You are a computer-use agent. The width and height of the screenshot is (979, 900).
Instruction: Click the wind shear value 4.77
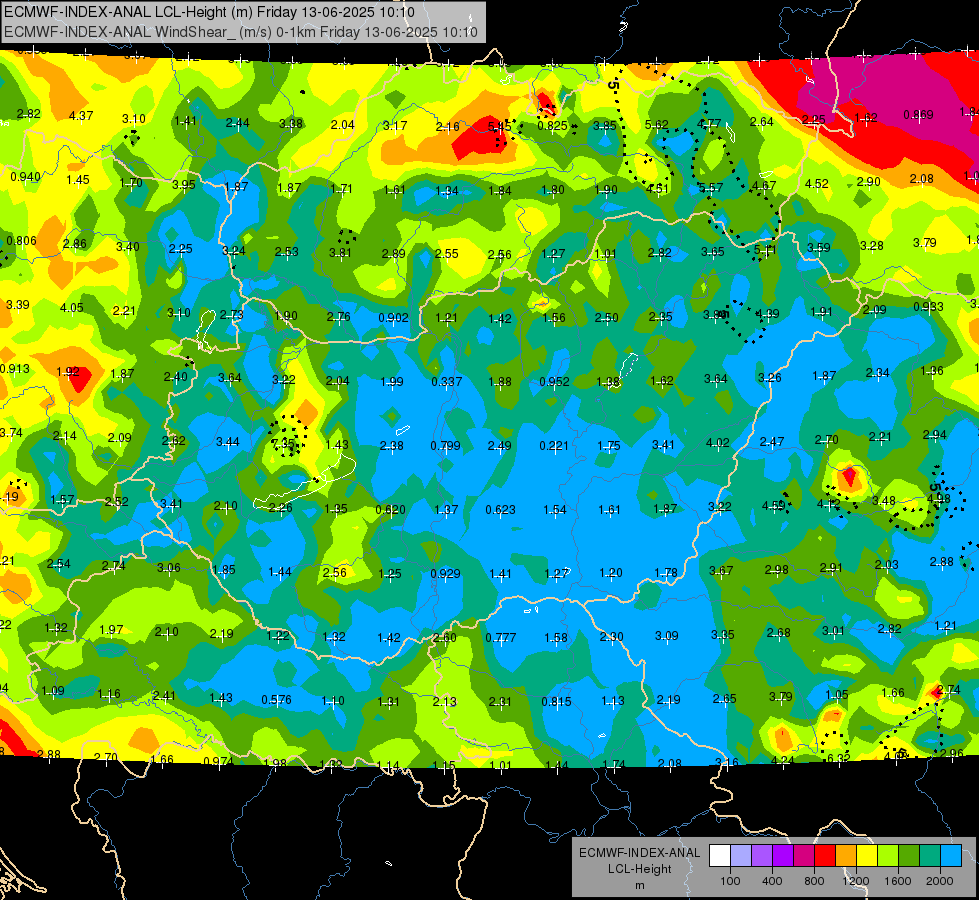click(x=709, y=124)
